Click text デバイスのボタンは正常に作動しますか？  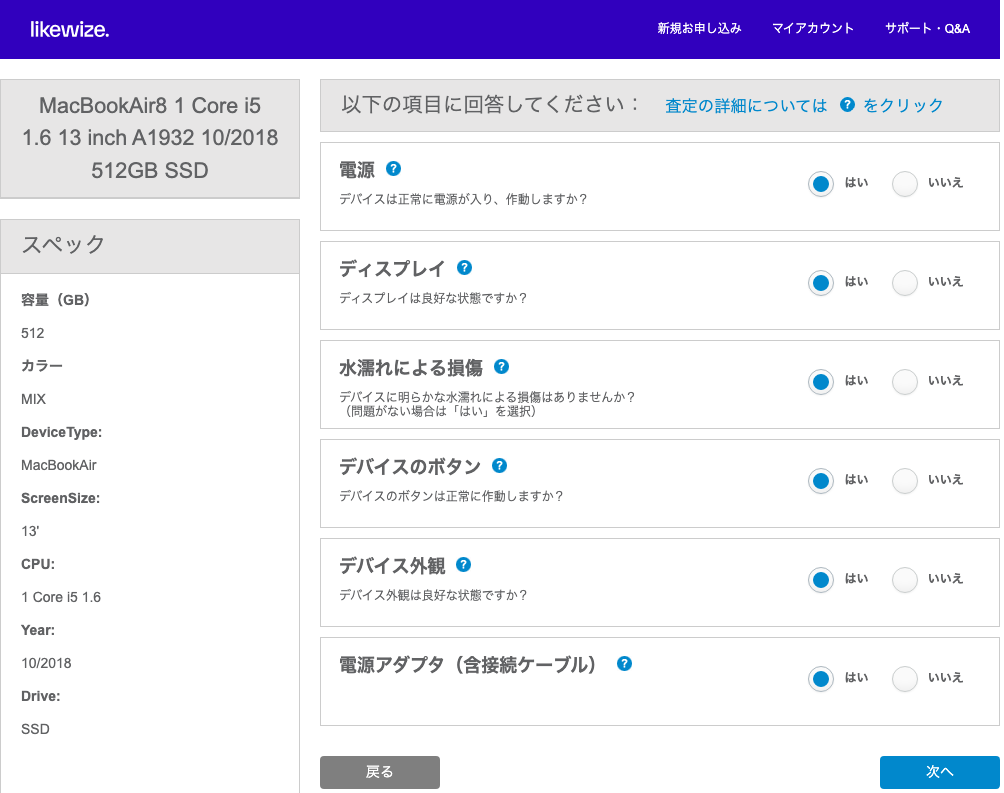click(x=451, y=496)
